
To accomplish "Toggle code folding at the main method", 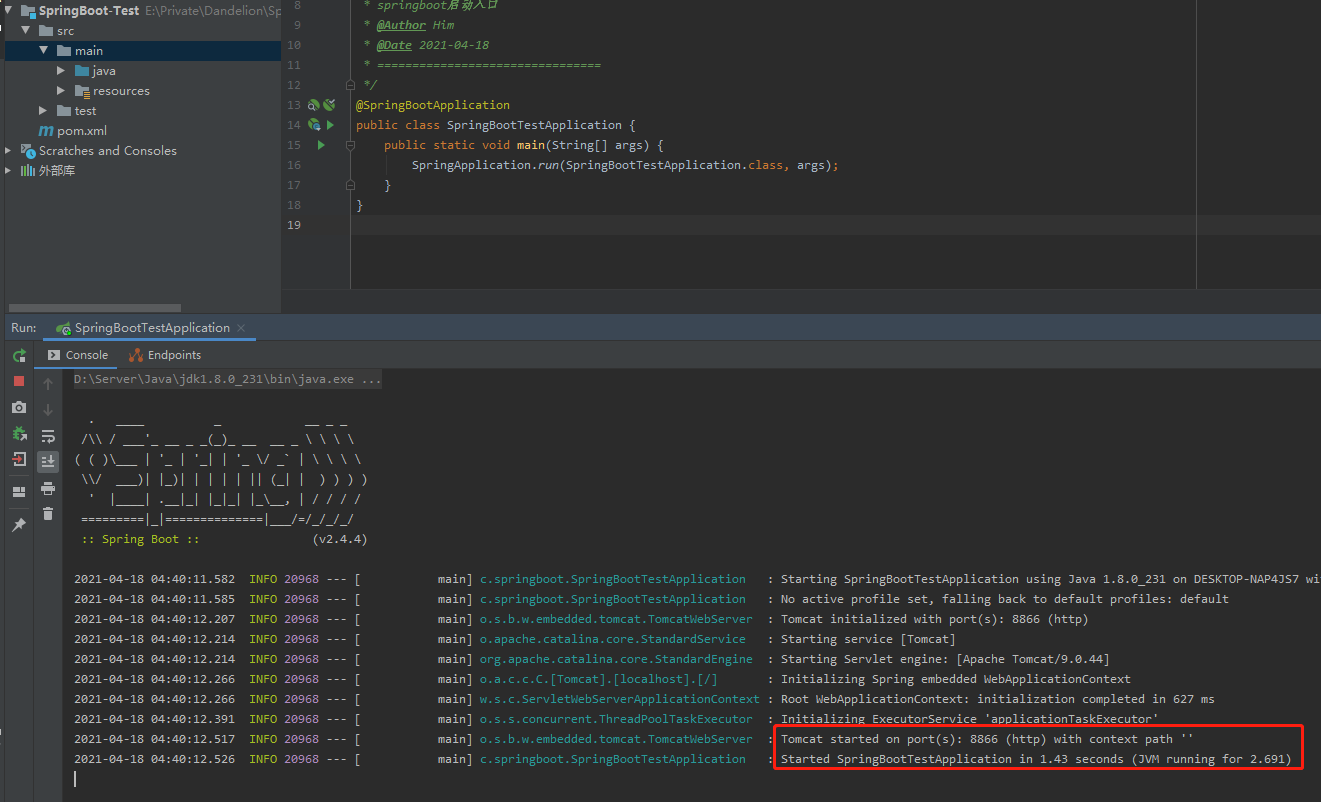I will coord(350,145).
